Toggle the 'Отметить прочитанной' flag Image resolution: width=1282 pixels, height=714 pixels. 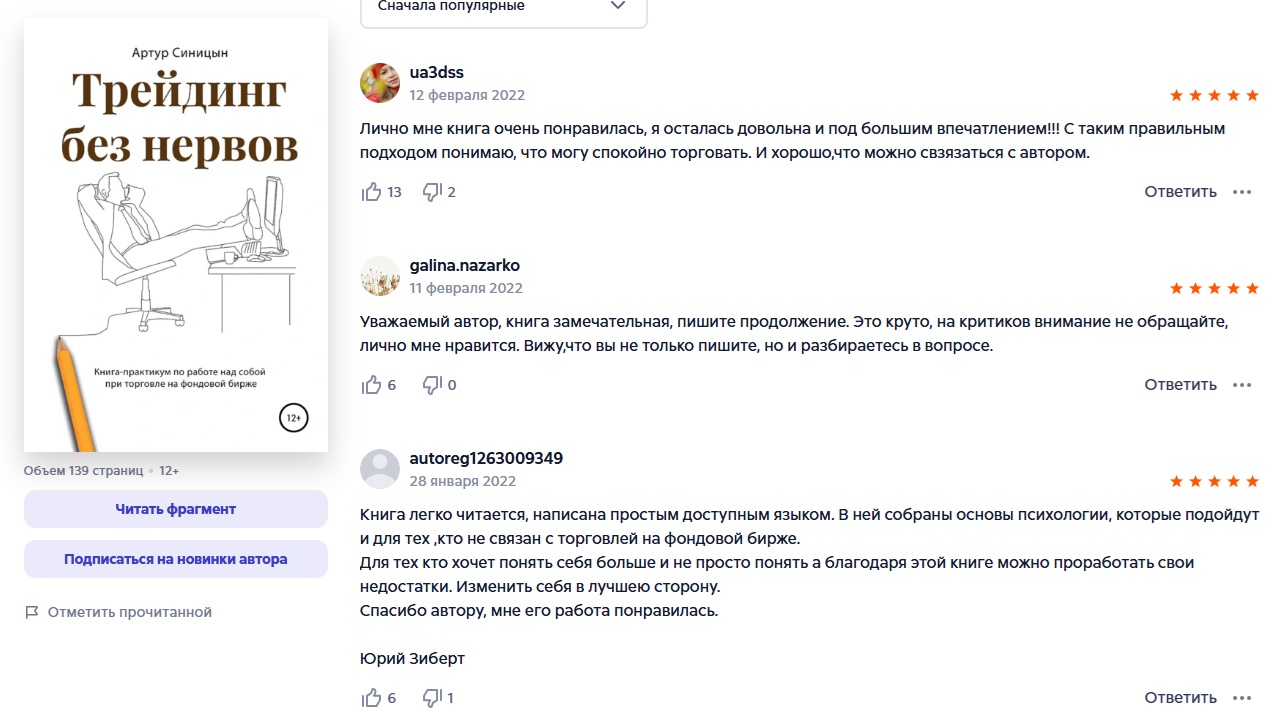click(x=119, y=612)
